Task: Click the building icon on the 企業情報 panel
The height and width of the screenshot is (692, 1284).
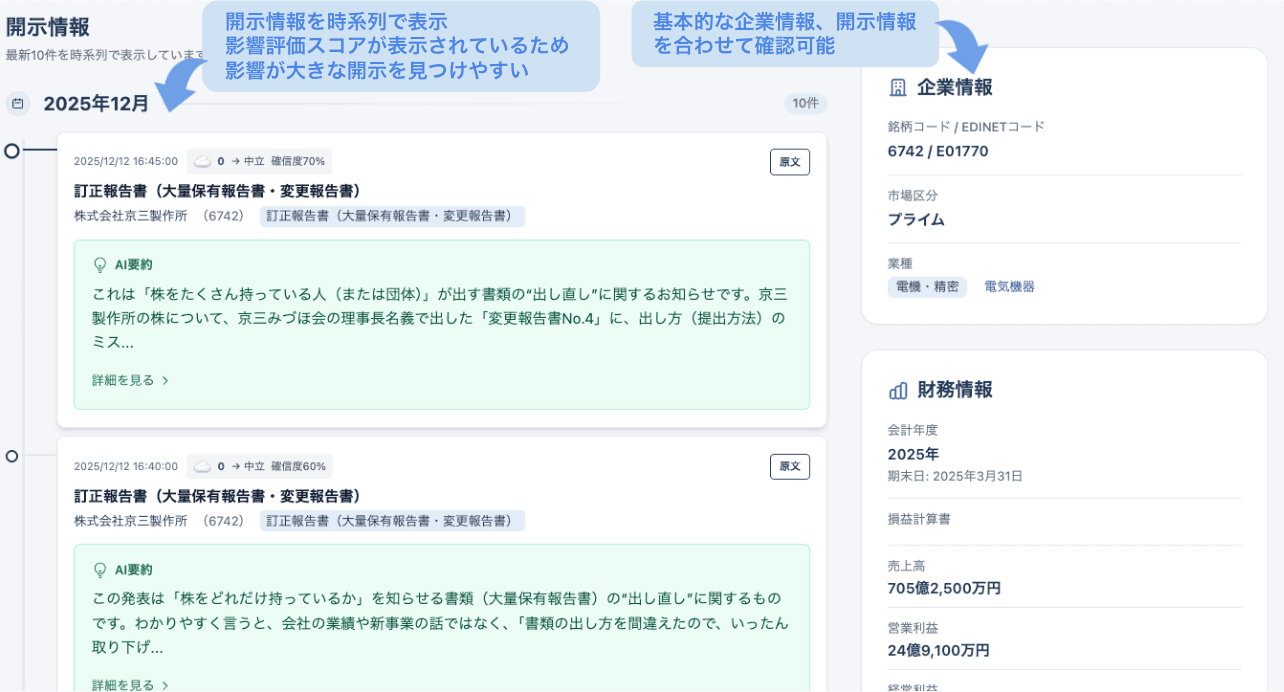Action: (898, 87)
